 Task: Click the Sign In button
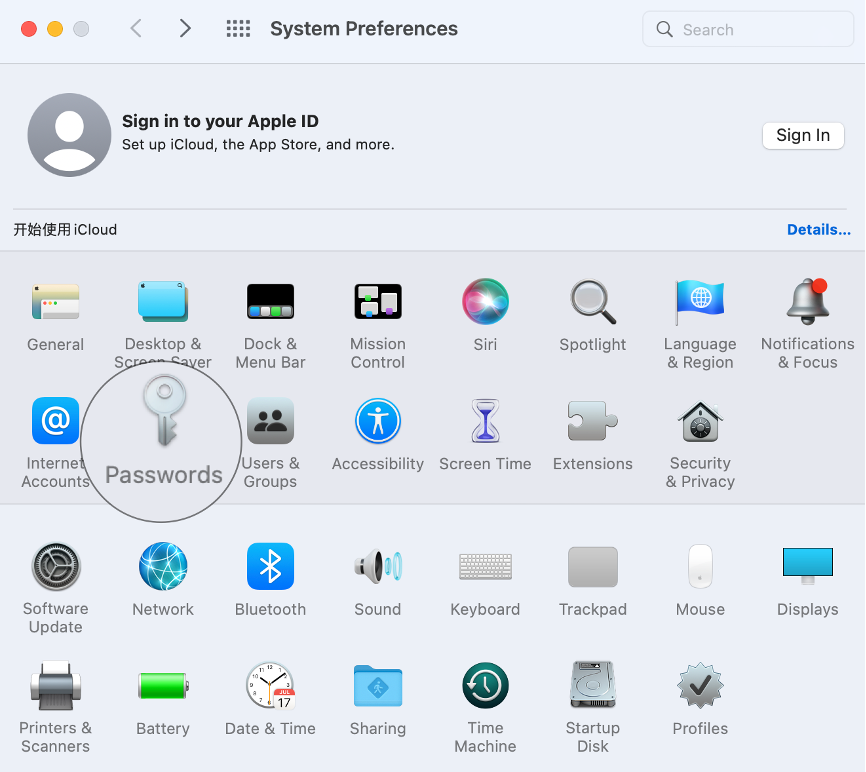coord(802,135)
